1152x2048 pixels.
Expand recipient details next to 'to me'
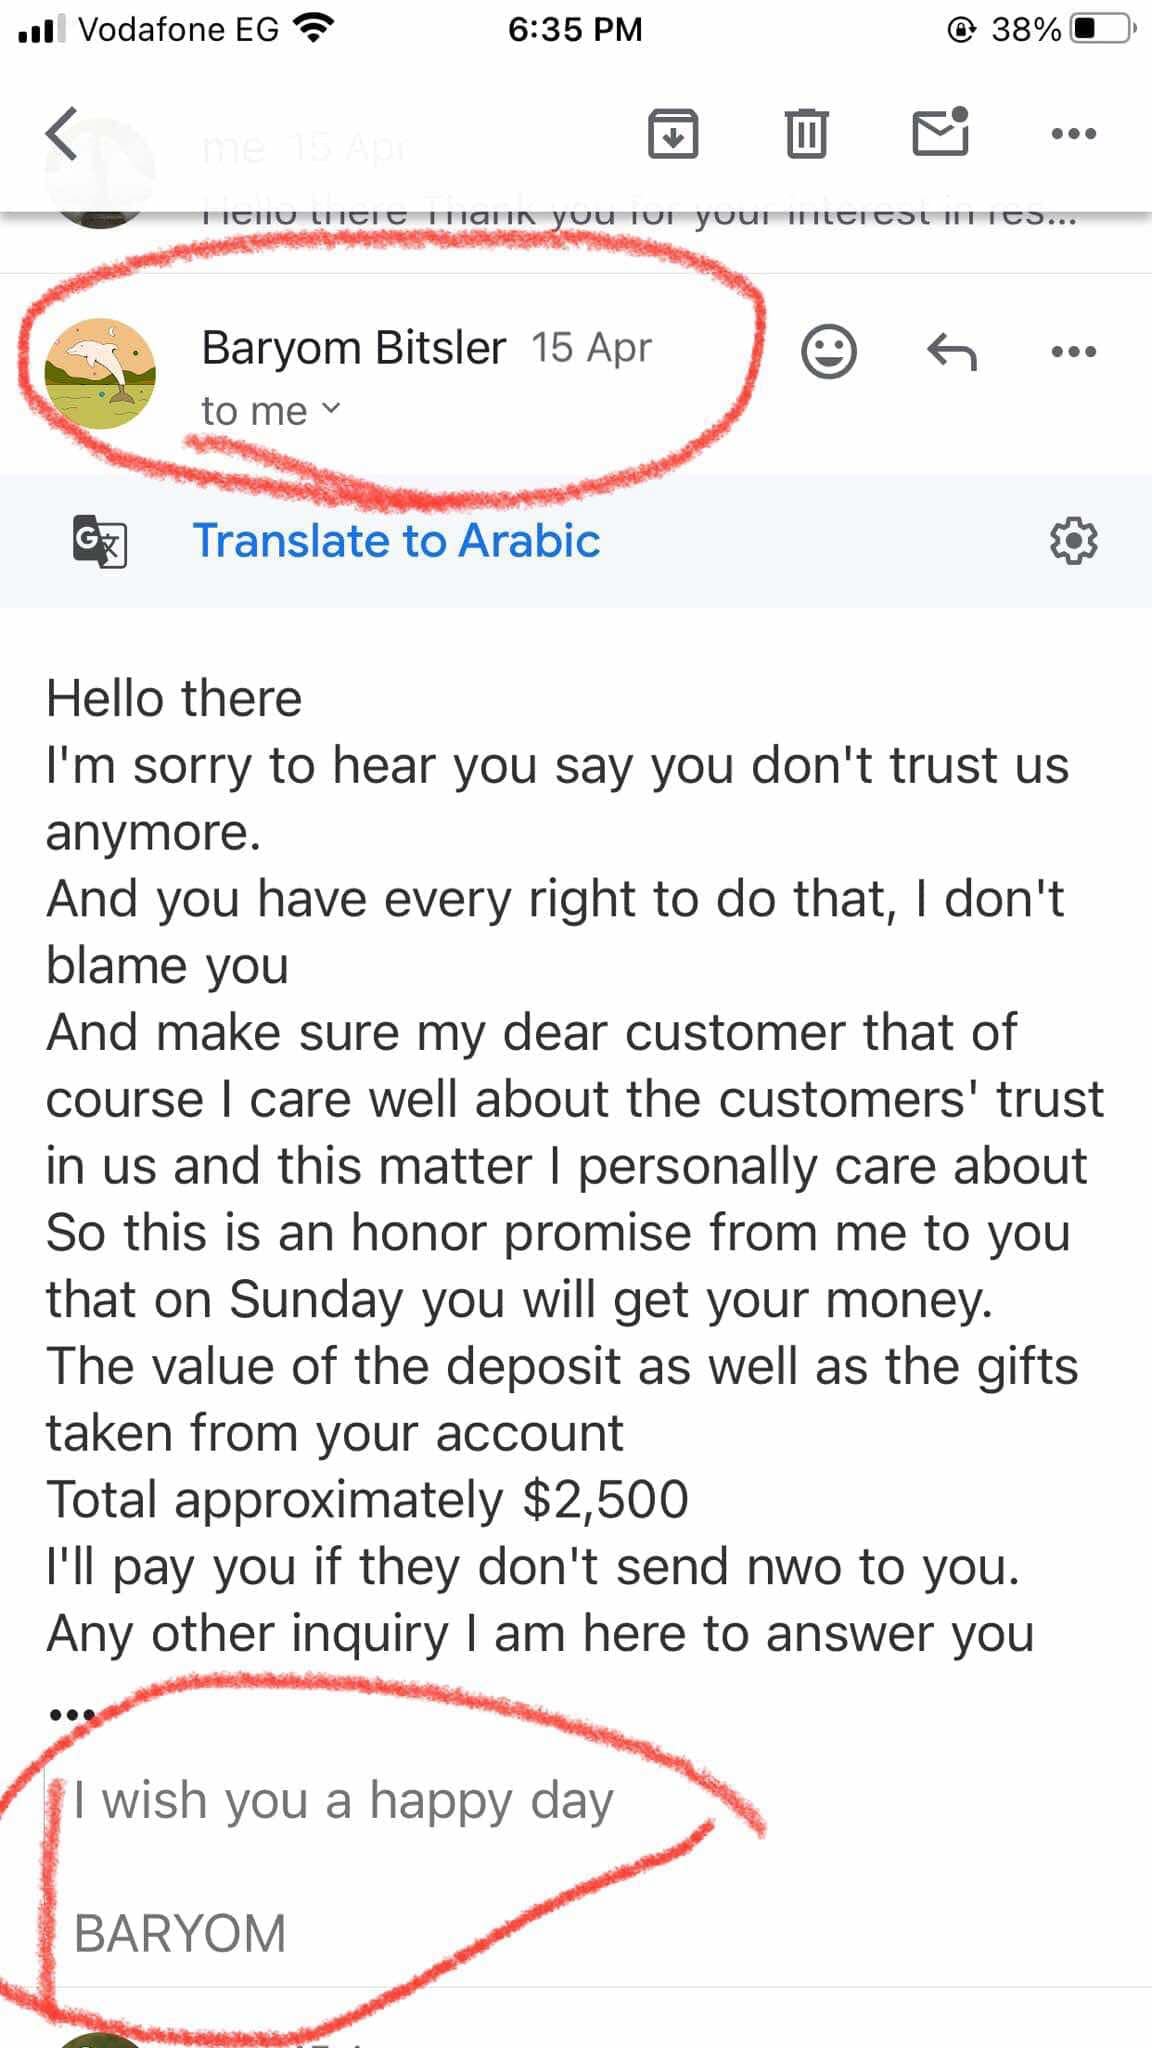tap(331, 409)
